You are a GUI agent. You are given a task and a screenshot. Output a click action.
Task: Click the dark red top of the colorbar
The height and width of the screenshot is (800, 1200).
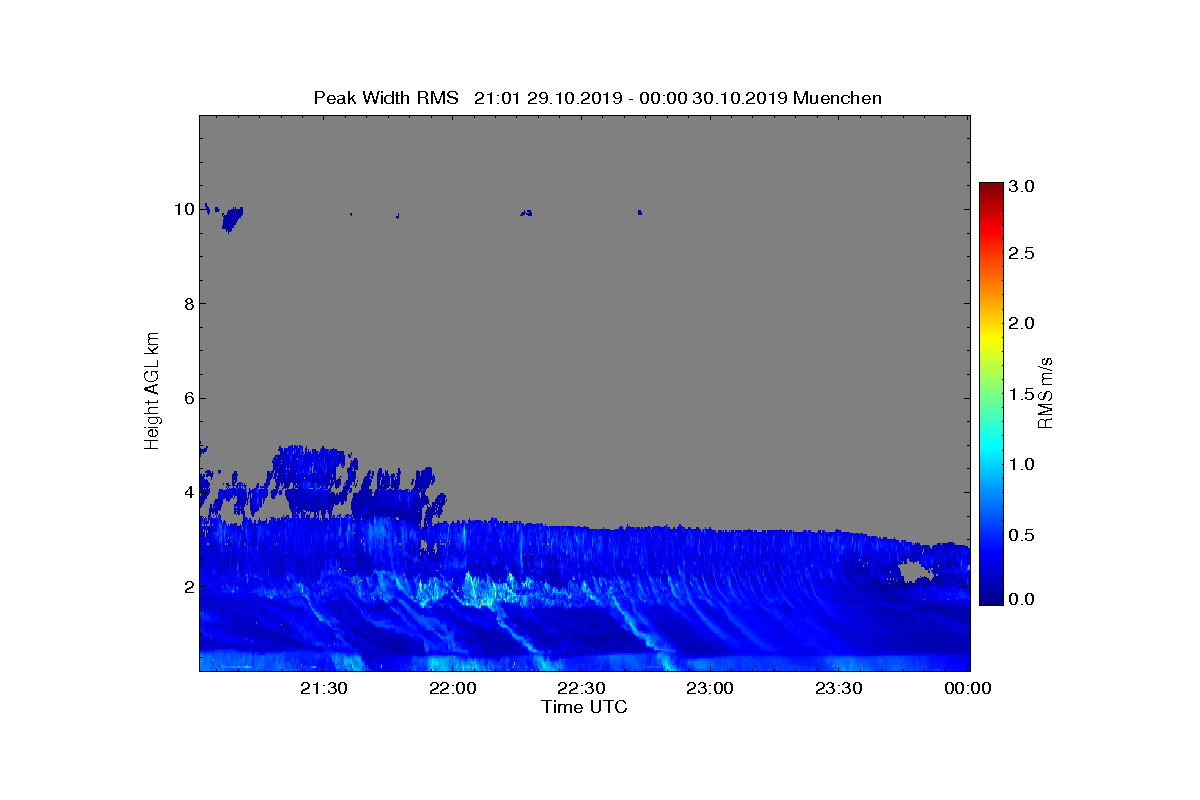(x=991, y=190)
